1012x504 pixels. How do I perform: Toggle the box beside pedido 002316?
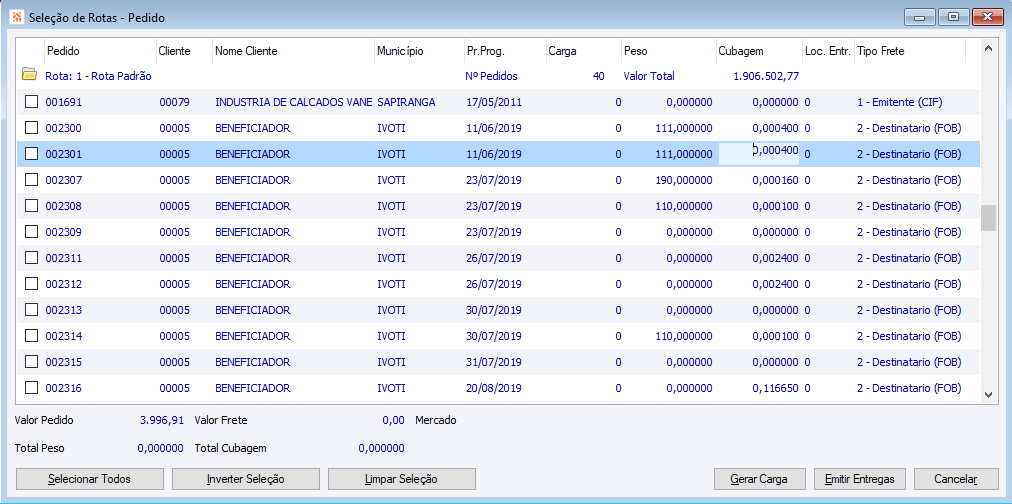pos(31,388)
